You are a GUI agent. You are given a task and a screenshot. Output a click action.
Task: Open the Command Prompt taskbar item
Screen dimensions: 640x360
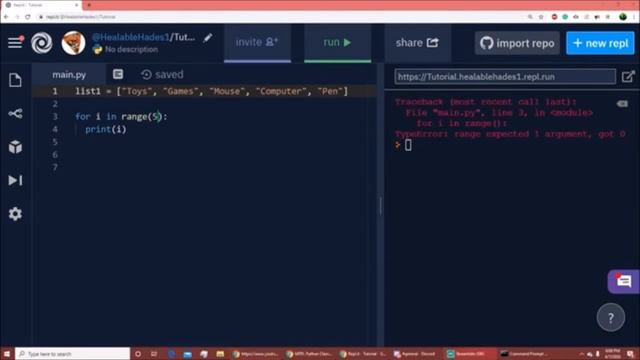[x=524, y=353]
